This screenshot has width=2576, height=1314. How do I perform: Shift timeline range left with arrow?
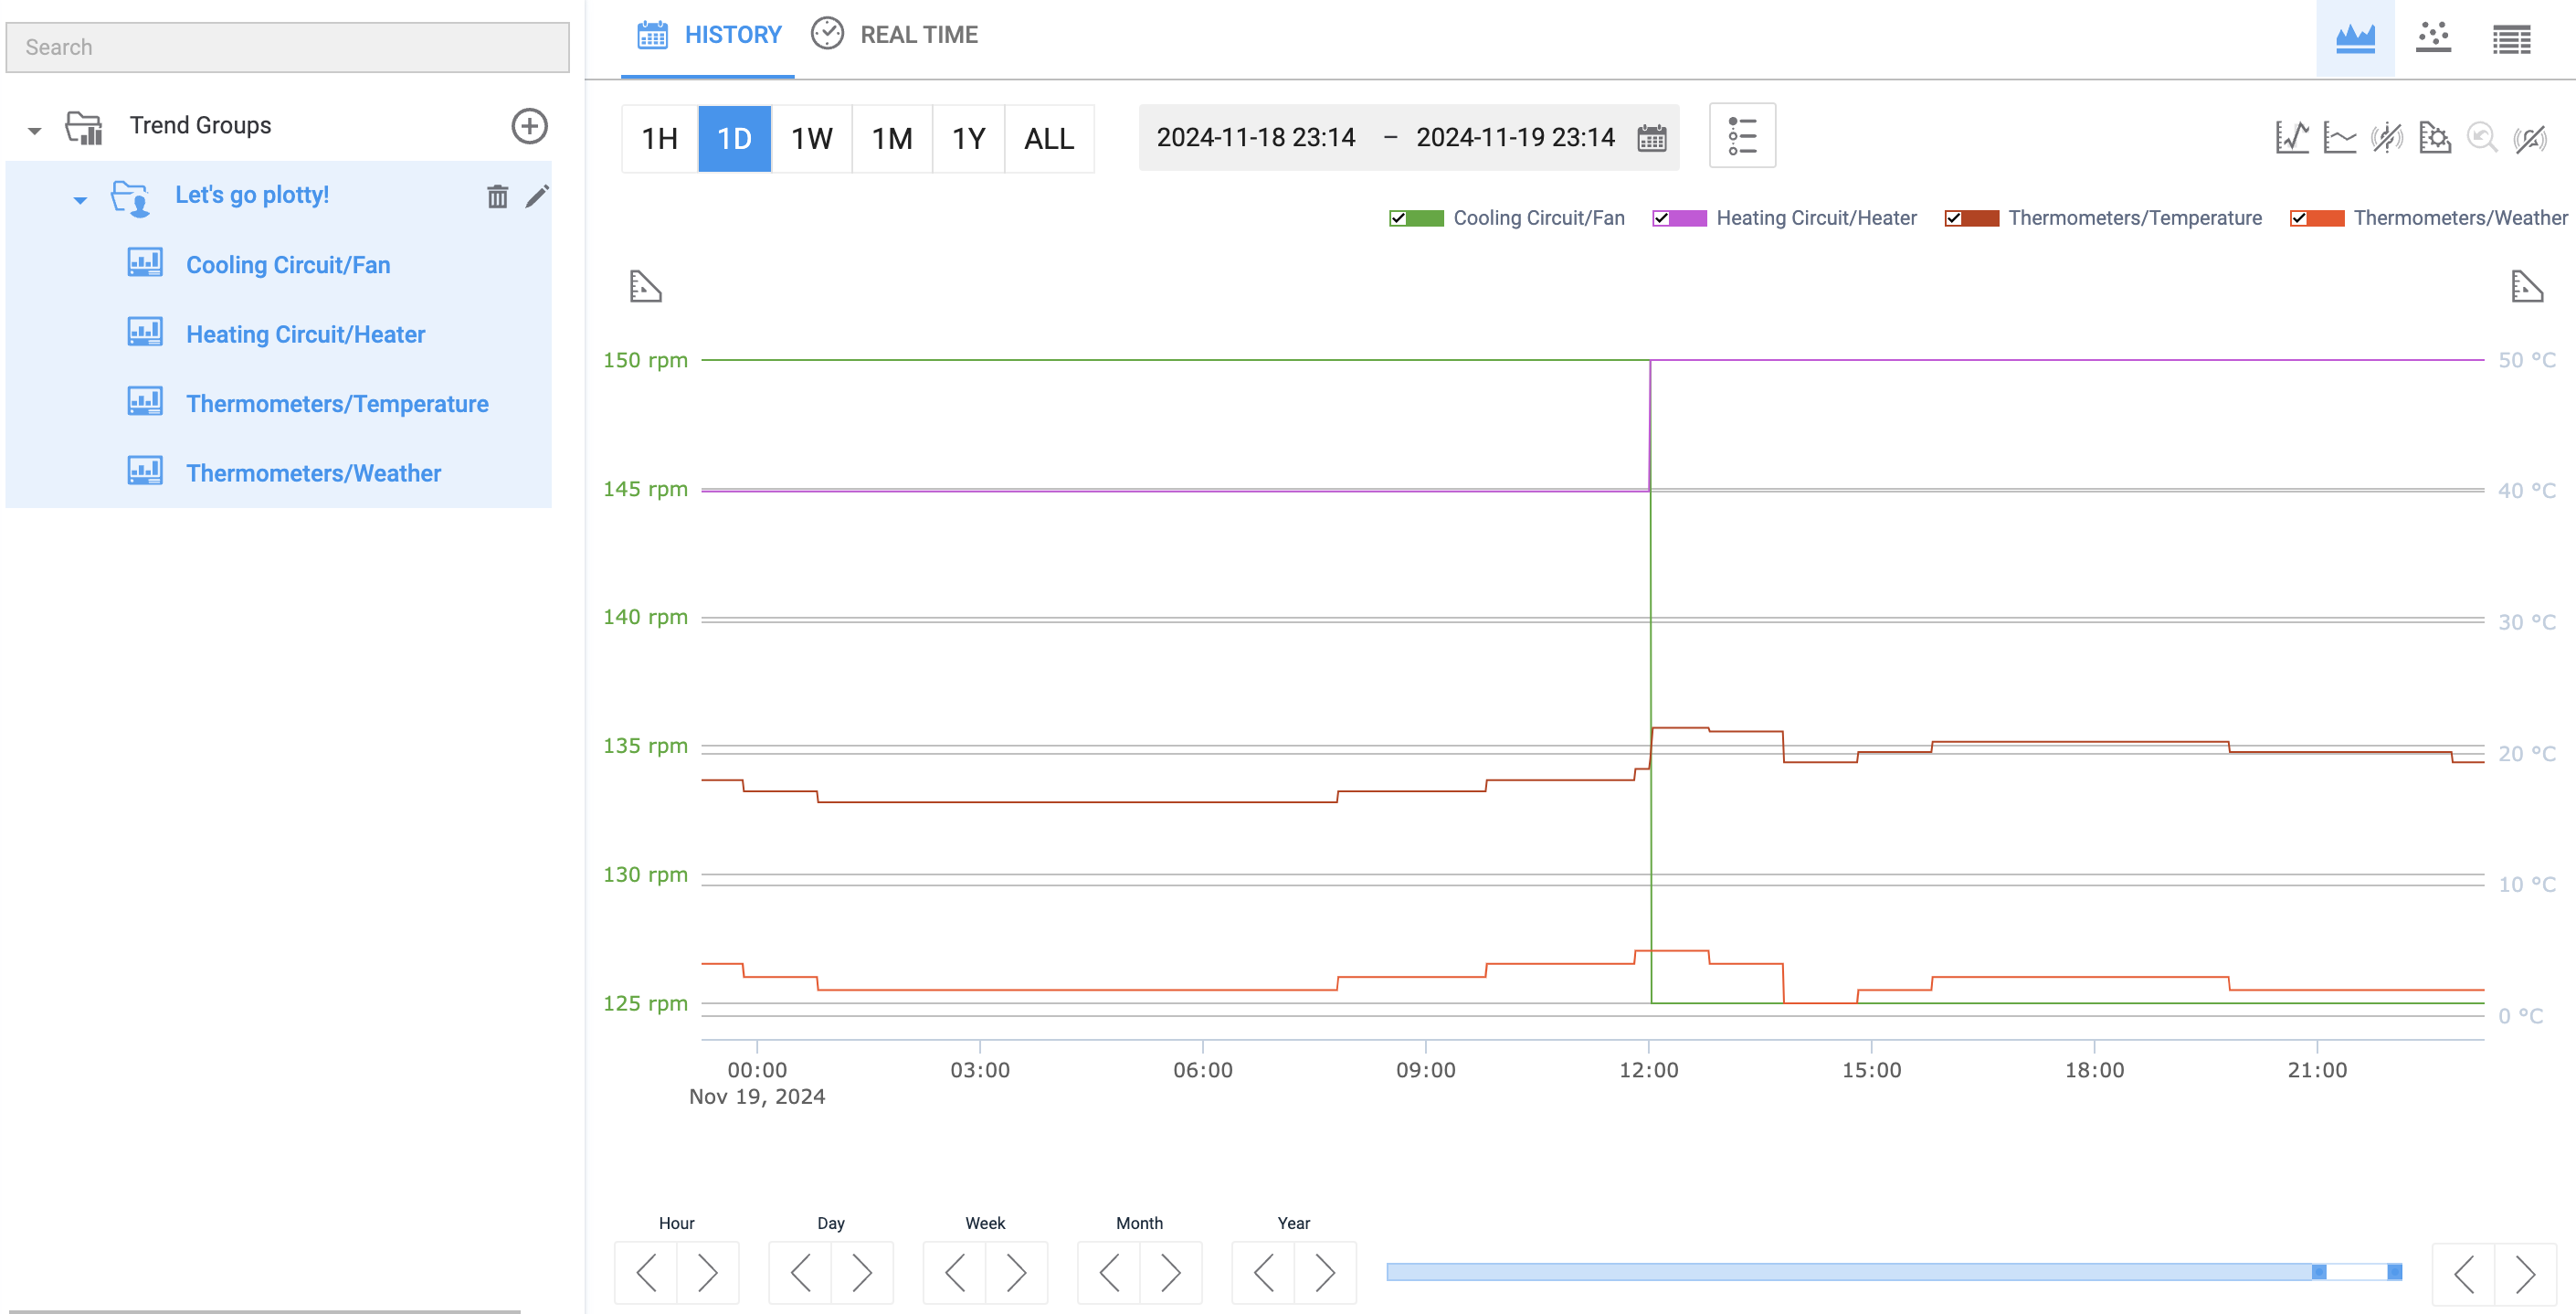pos(2463,1273)
